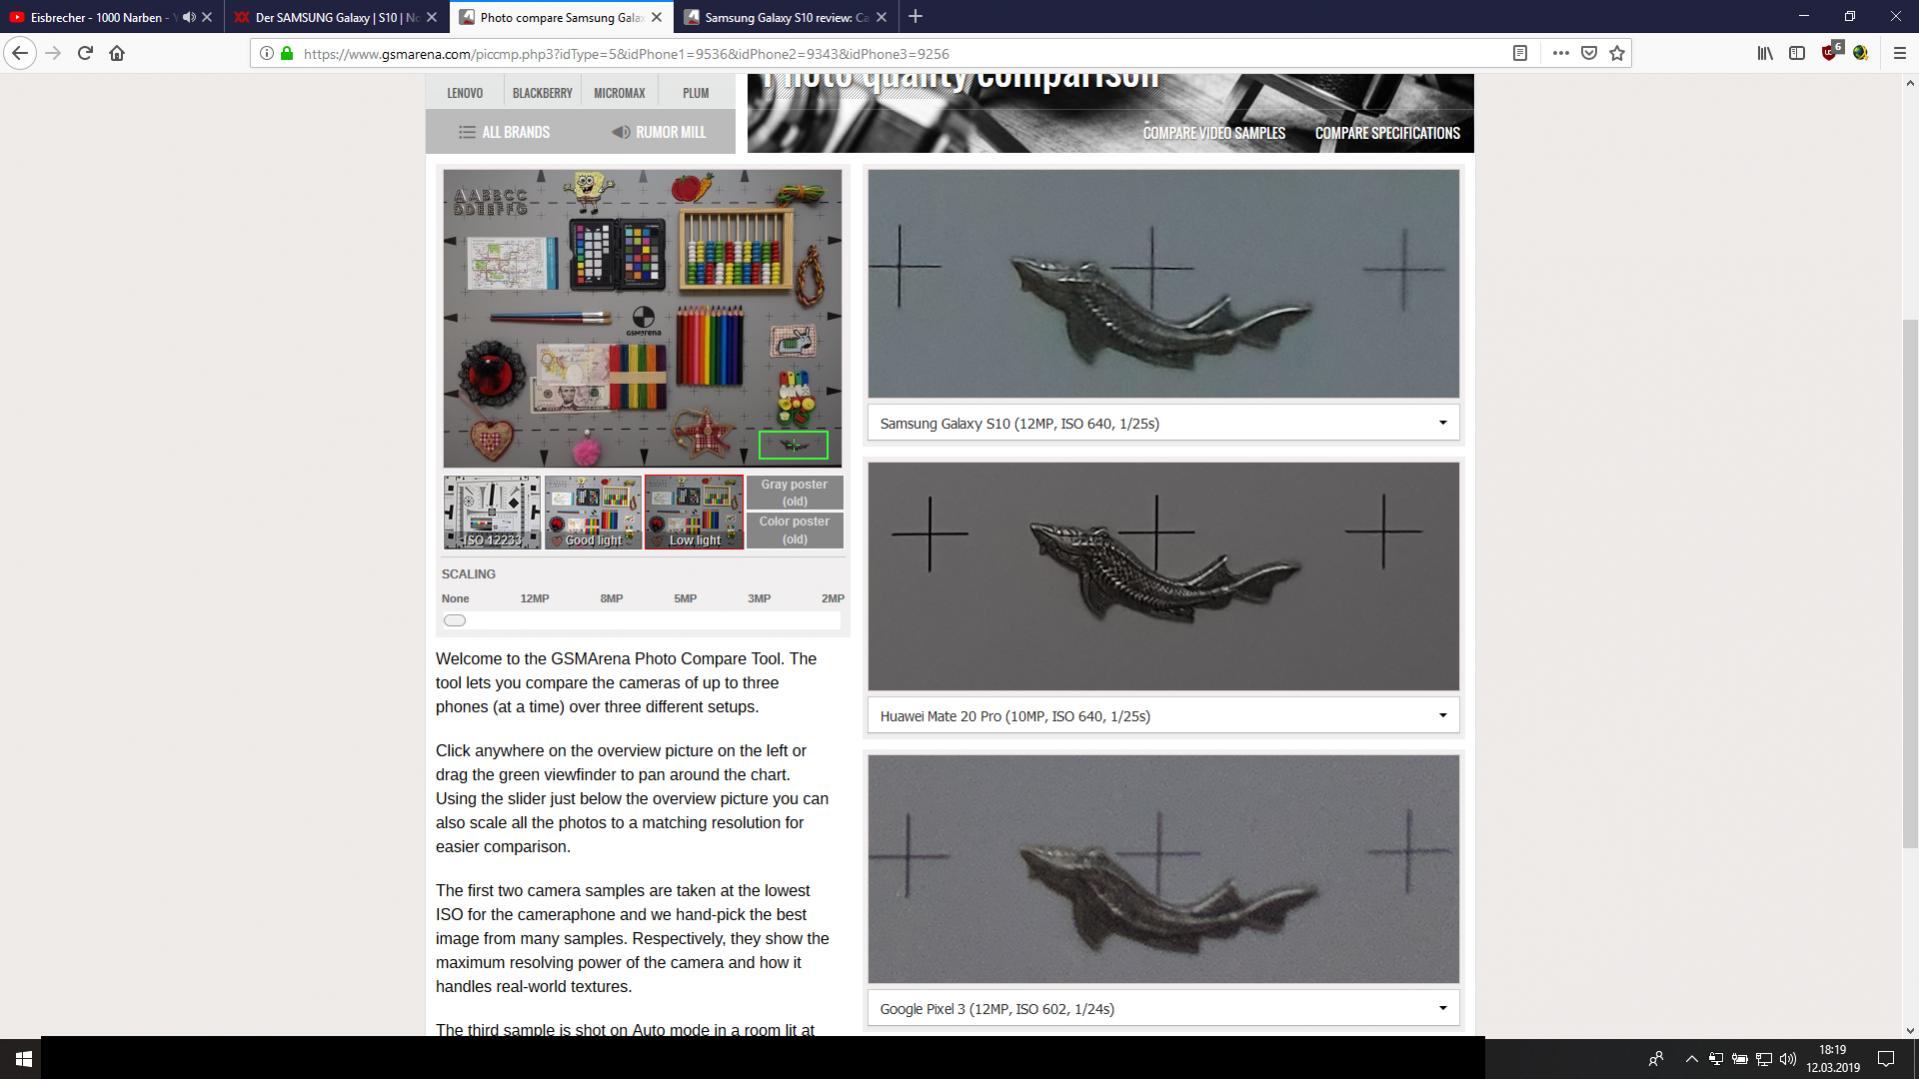Open the taskbar clock and date

1832,1059
